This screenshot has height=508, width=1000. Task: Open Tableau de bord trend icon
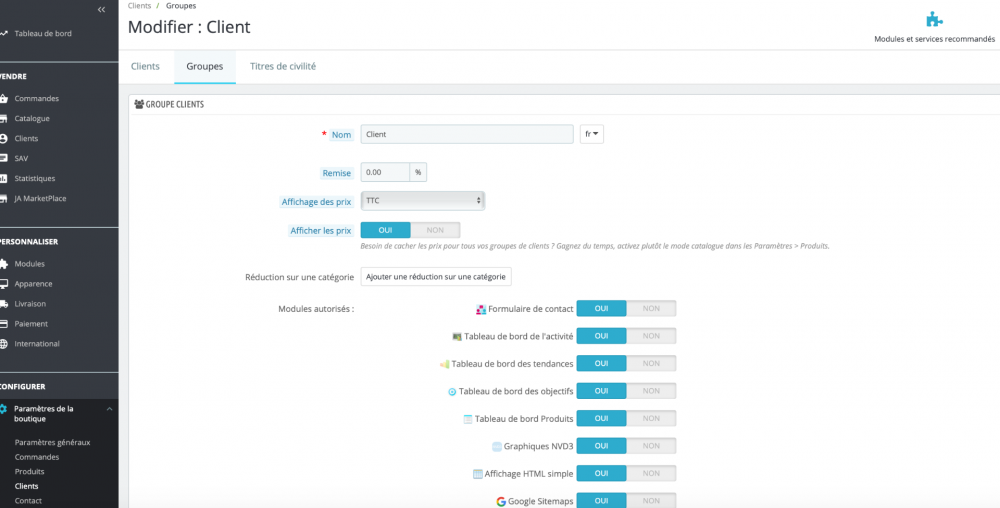tap(3, 33)
